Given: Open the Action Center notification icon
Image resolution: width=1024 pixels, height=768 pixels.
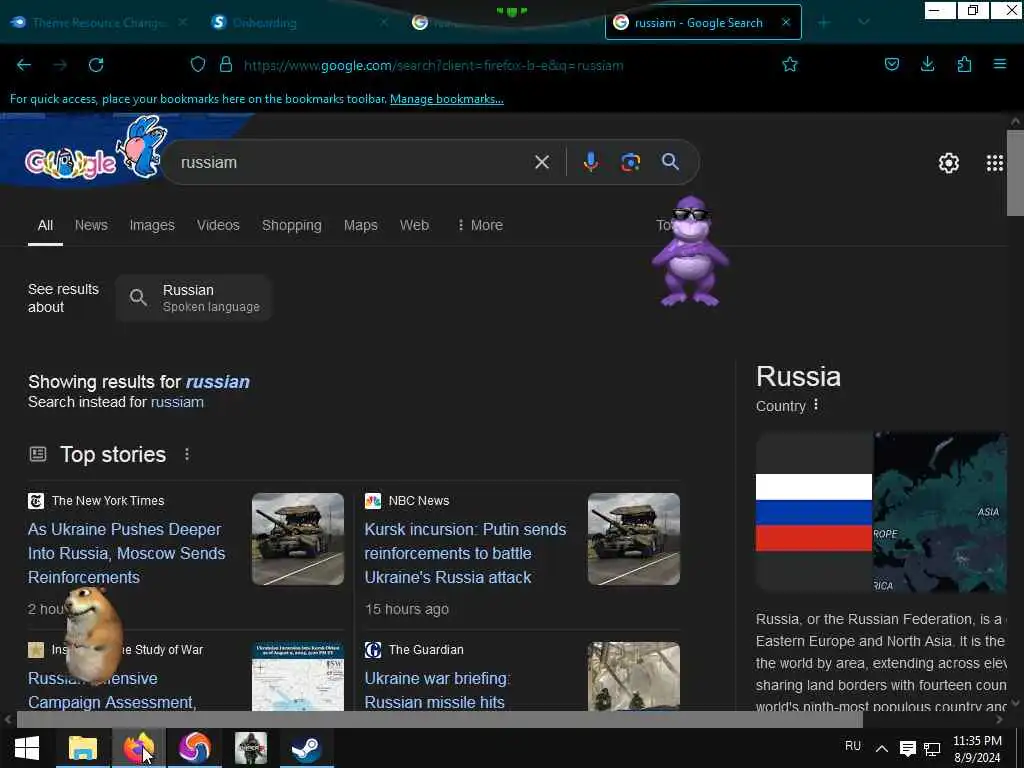Looking at the screenshot, I should pyautogui.click(x=908, y=748).
